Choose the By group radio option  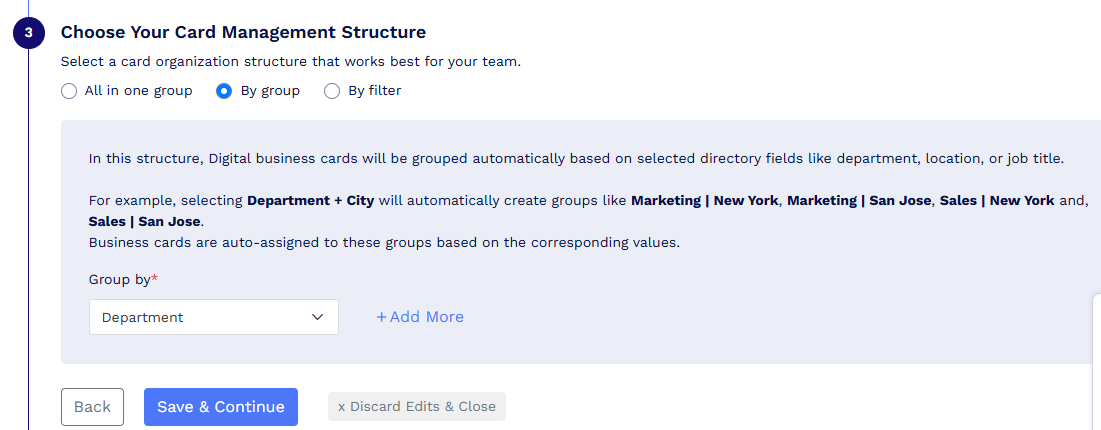224,91
